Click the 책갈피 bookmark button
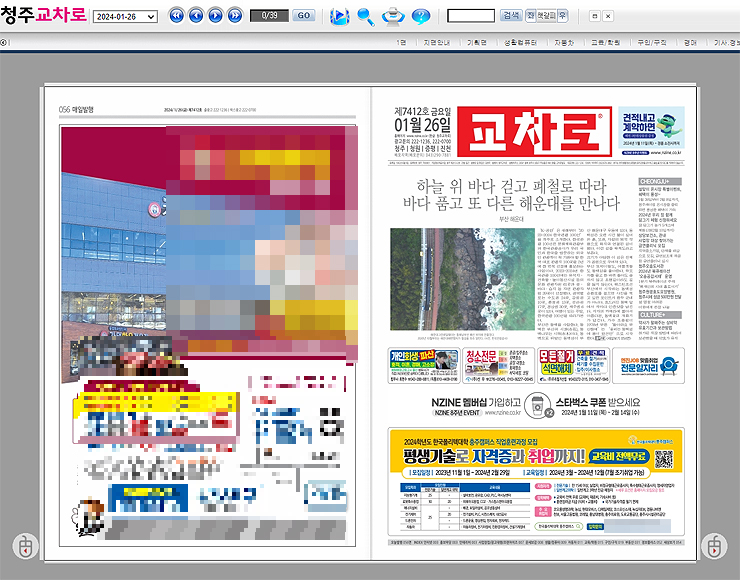Viewport: 740px width, 580px height. [x=547, y=16]
